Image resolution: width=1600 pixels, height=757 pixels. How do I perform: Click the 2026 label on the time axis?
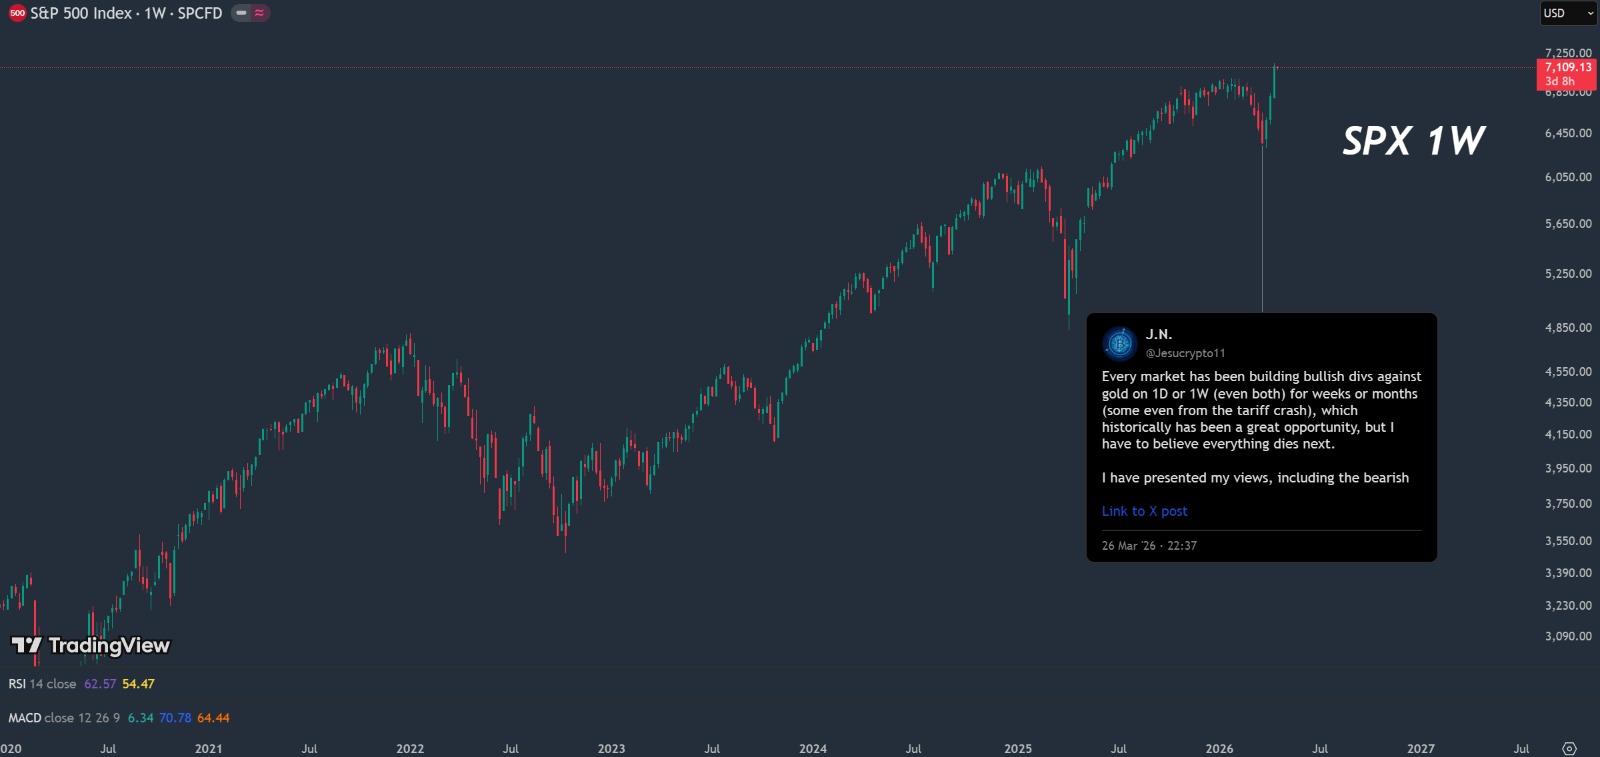[1219, 748]
